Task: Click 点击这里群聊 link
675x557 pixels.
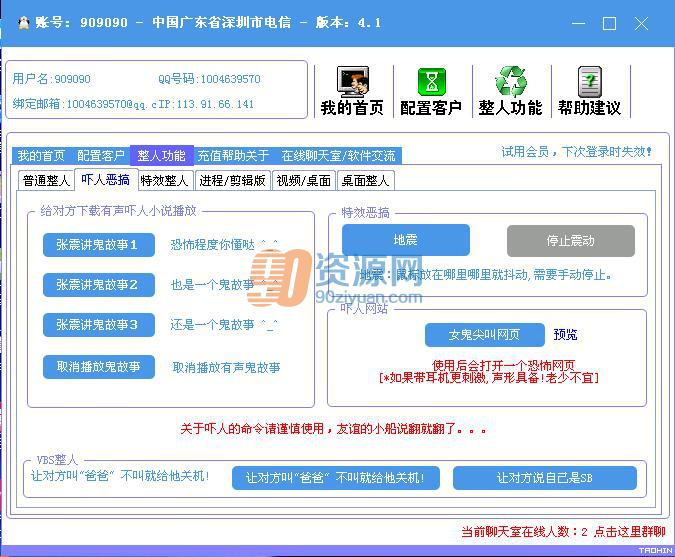Action: (x=629, y=532)
